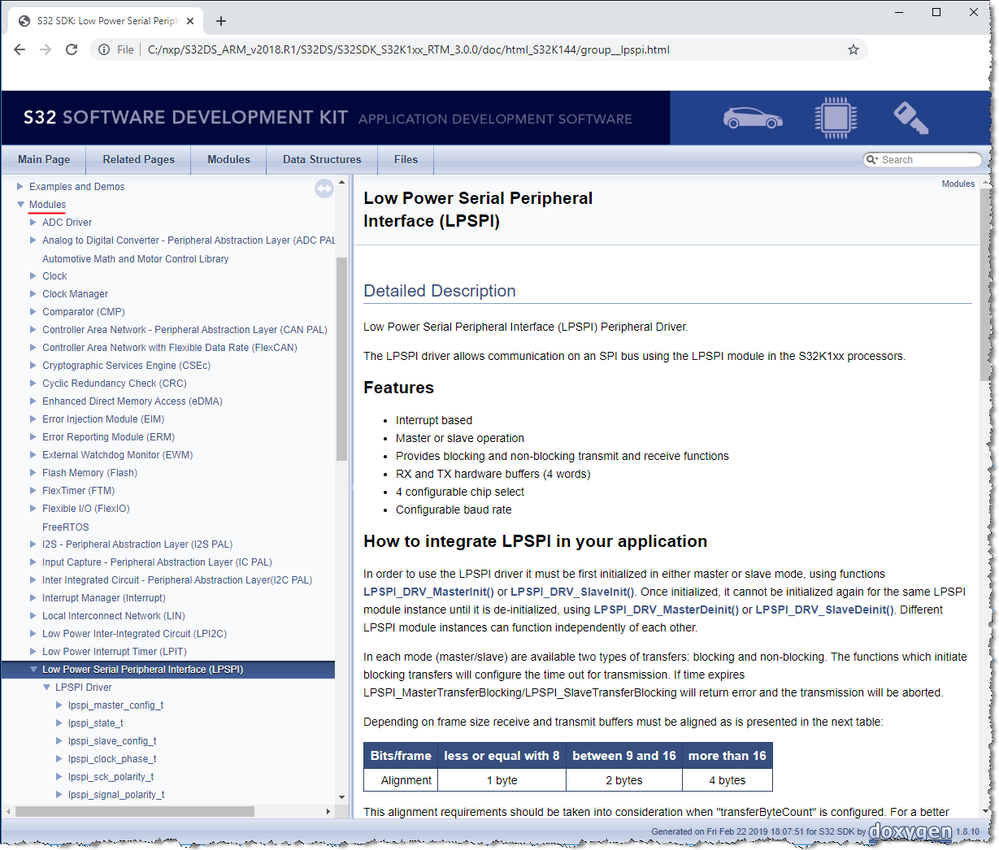Screen dimensions: 999x850
Task: Click the doxygen logo in footer
Action: (x=910, y=832)
